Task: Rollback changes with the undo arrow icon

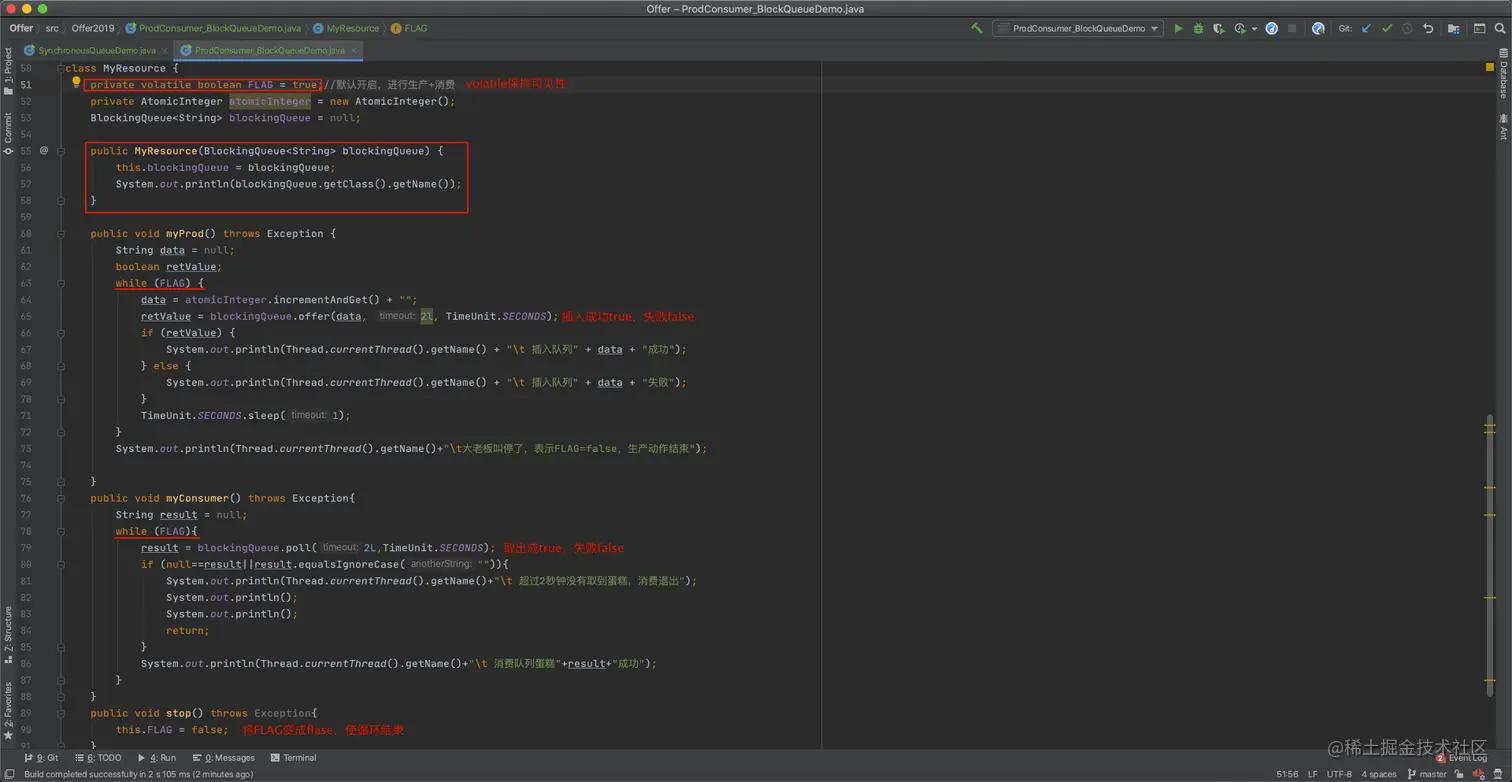Action: (x=1428, y=29)
